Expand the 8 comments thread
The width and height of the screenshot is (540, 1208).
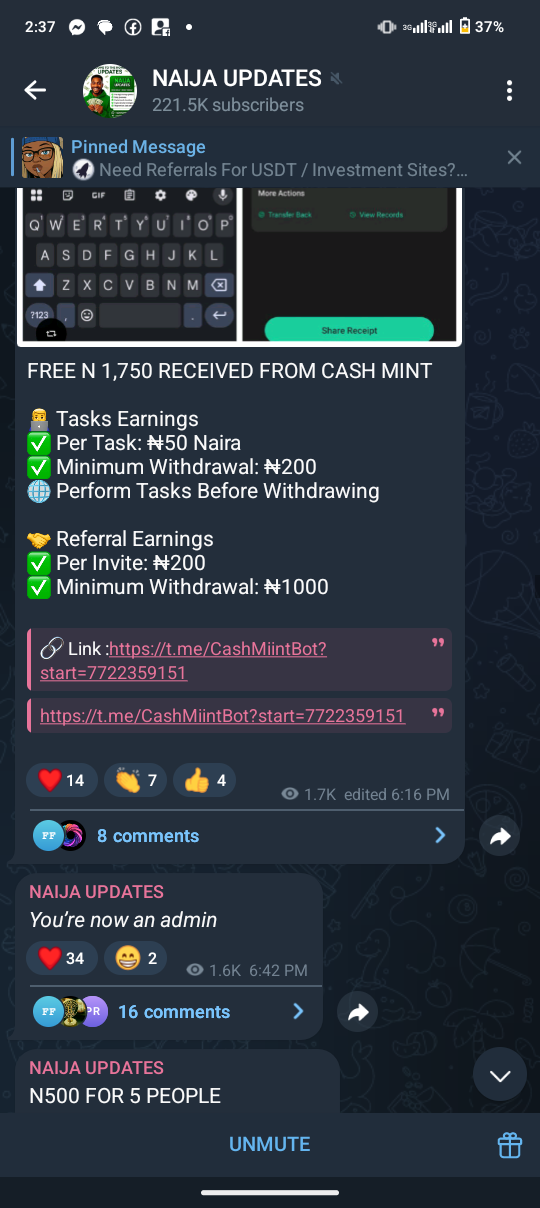240,835
